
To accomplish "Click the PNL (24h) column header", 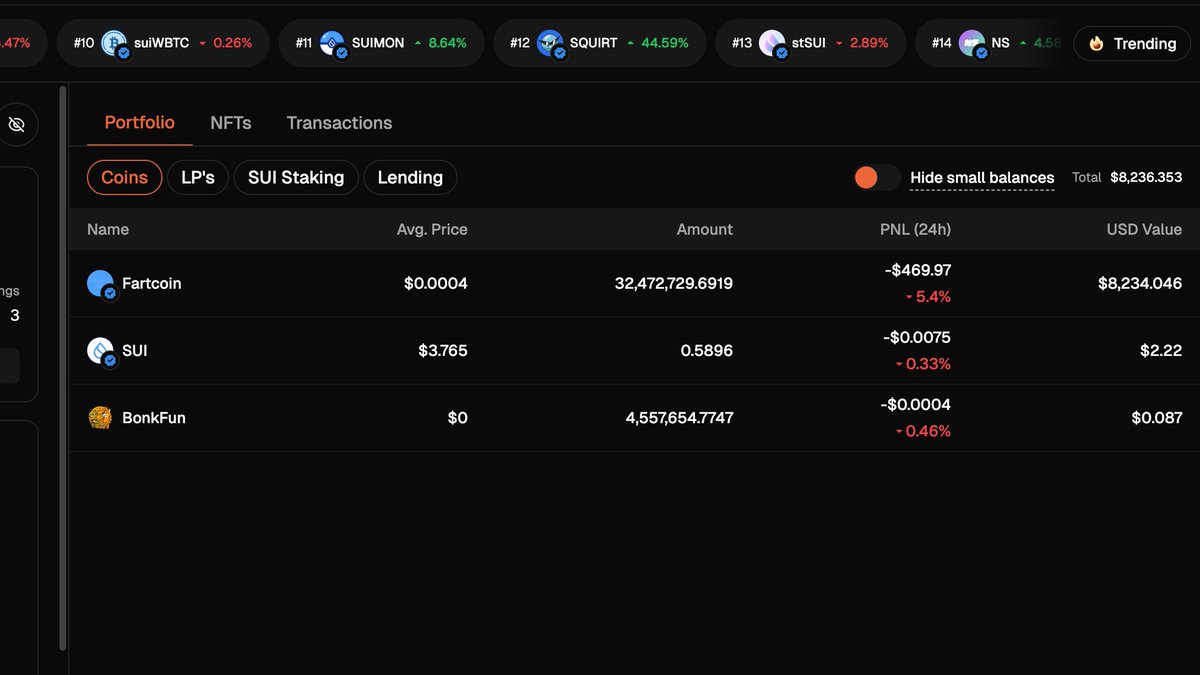I will [915, 229].
